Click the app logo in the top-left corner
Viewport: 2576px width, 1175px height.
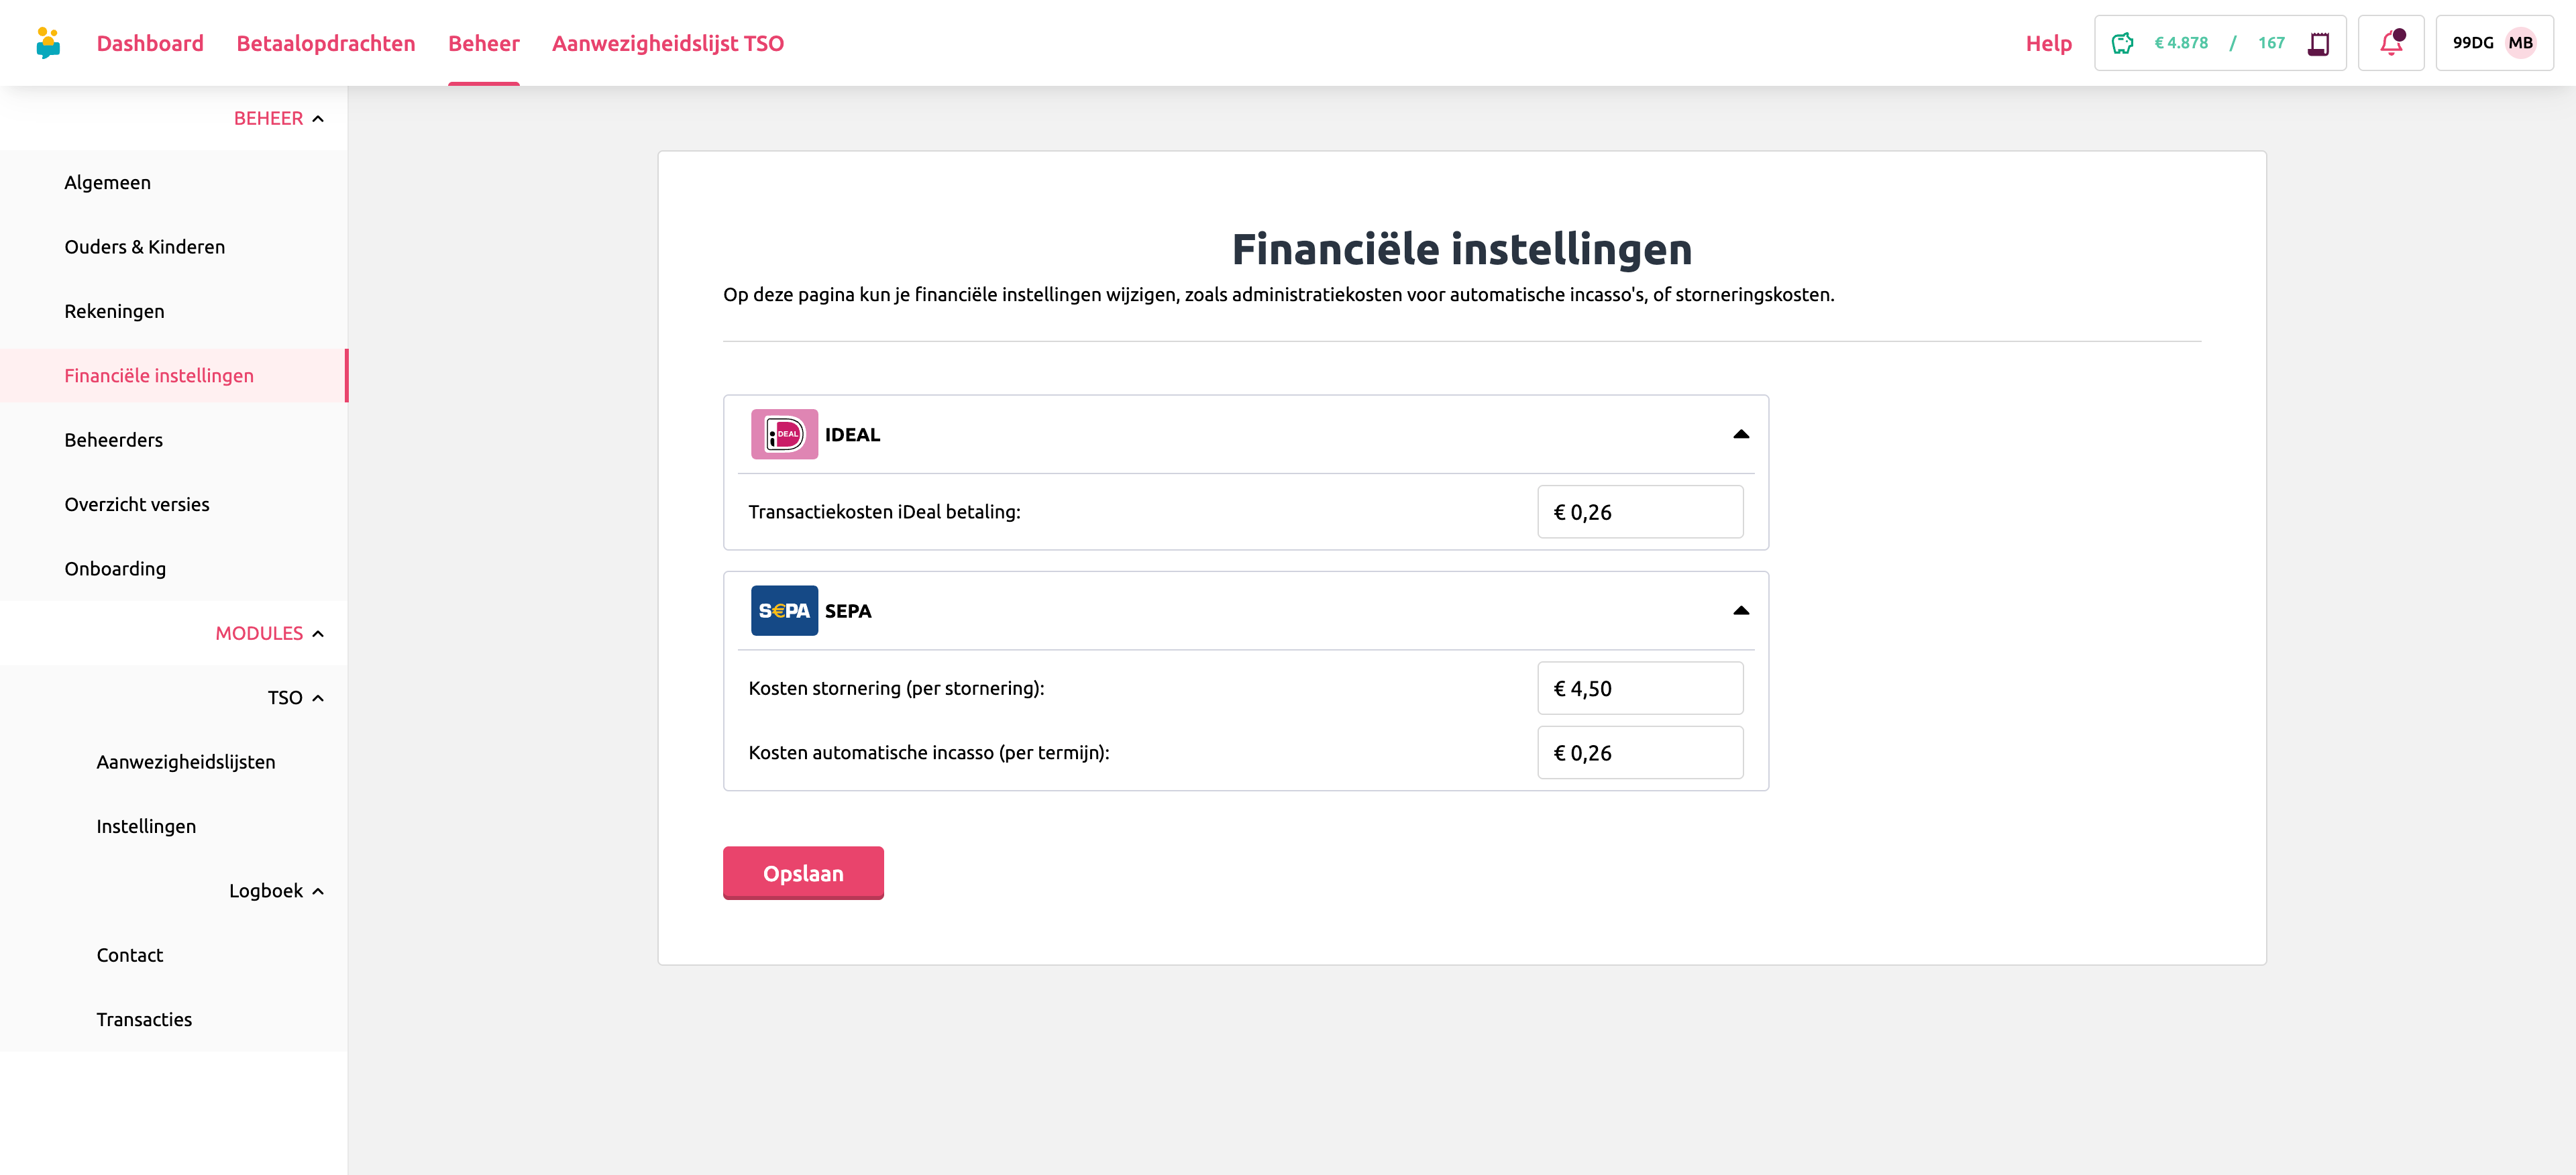[x=48, y=43]
